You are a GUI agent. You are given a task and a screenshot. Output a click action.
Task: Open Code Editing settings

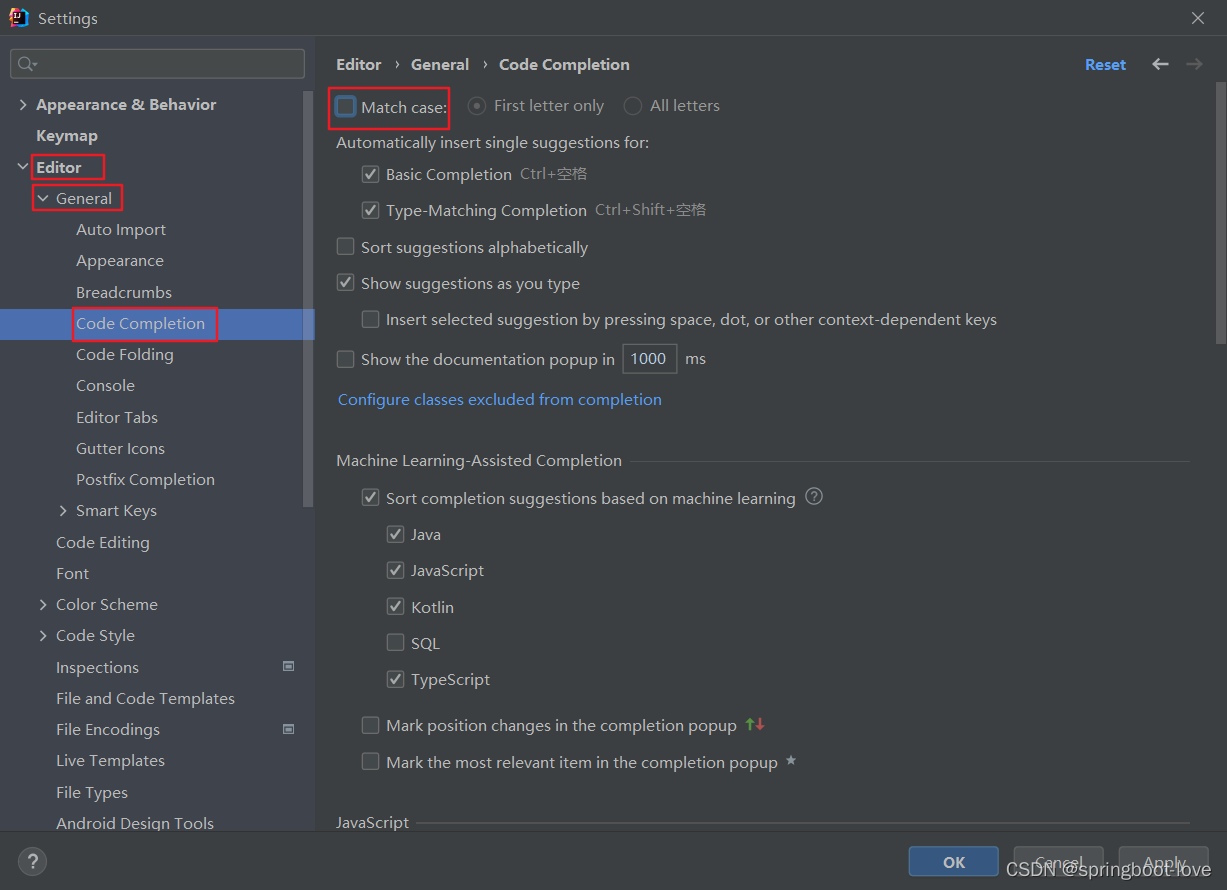(103, 542)
